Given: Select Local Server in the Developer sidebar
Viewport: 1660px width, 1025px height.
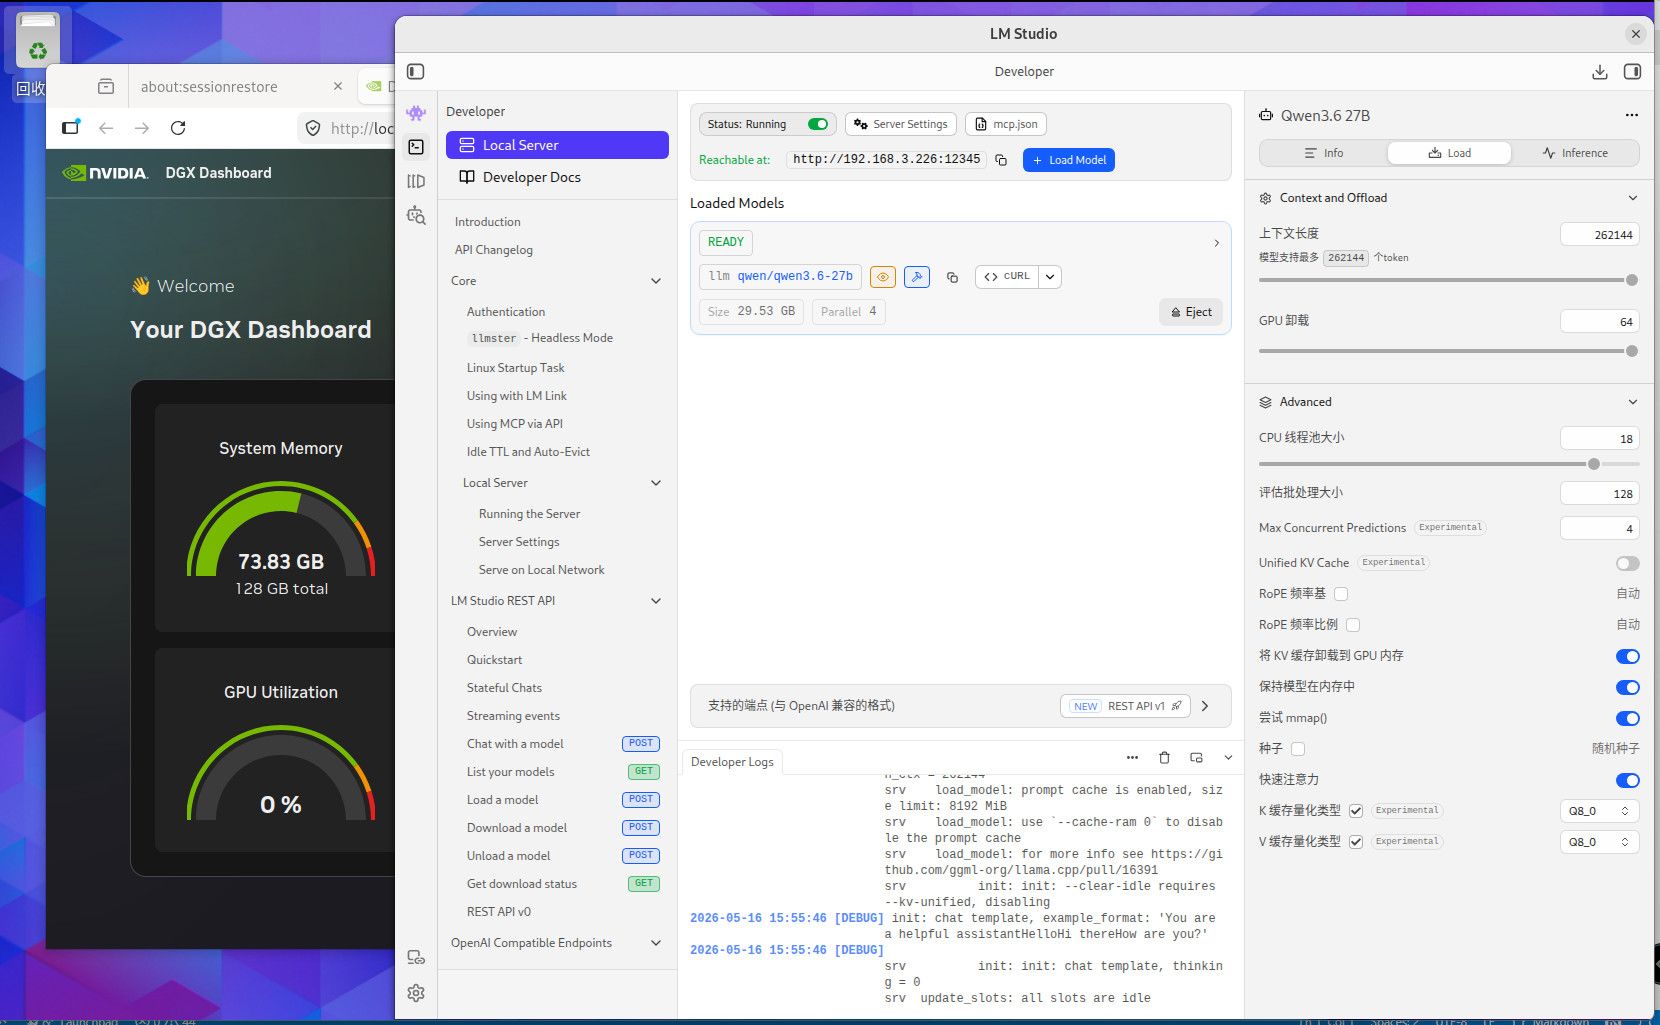Looking at the screenshot, I should pyautogui.click(x=557, y=145).
